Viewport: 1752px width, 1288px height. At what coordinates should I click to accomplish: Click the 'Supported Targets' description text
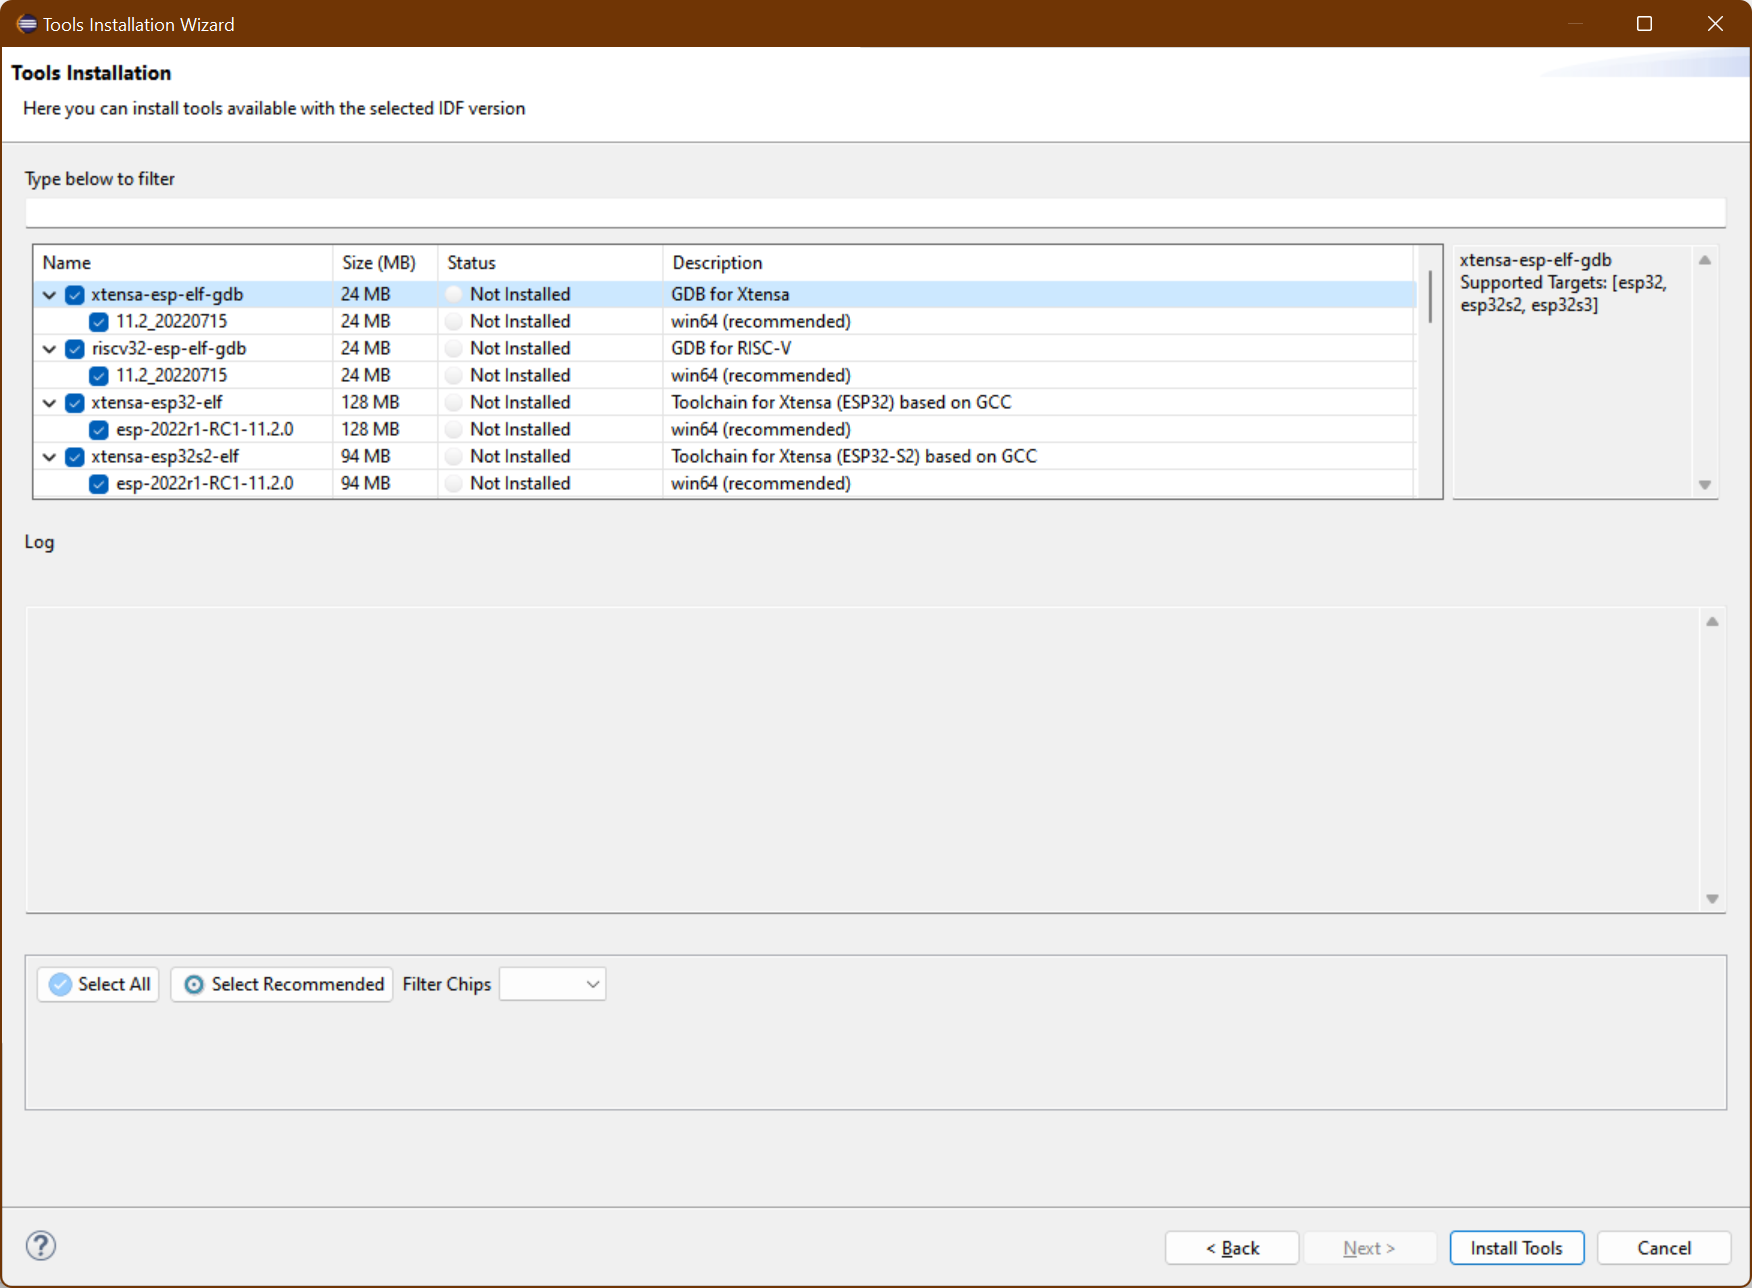tap(1563, 294)
